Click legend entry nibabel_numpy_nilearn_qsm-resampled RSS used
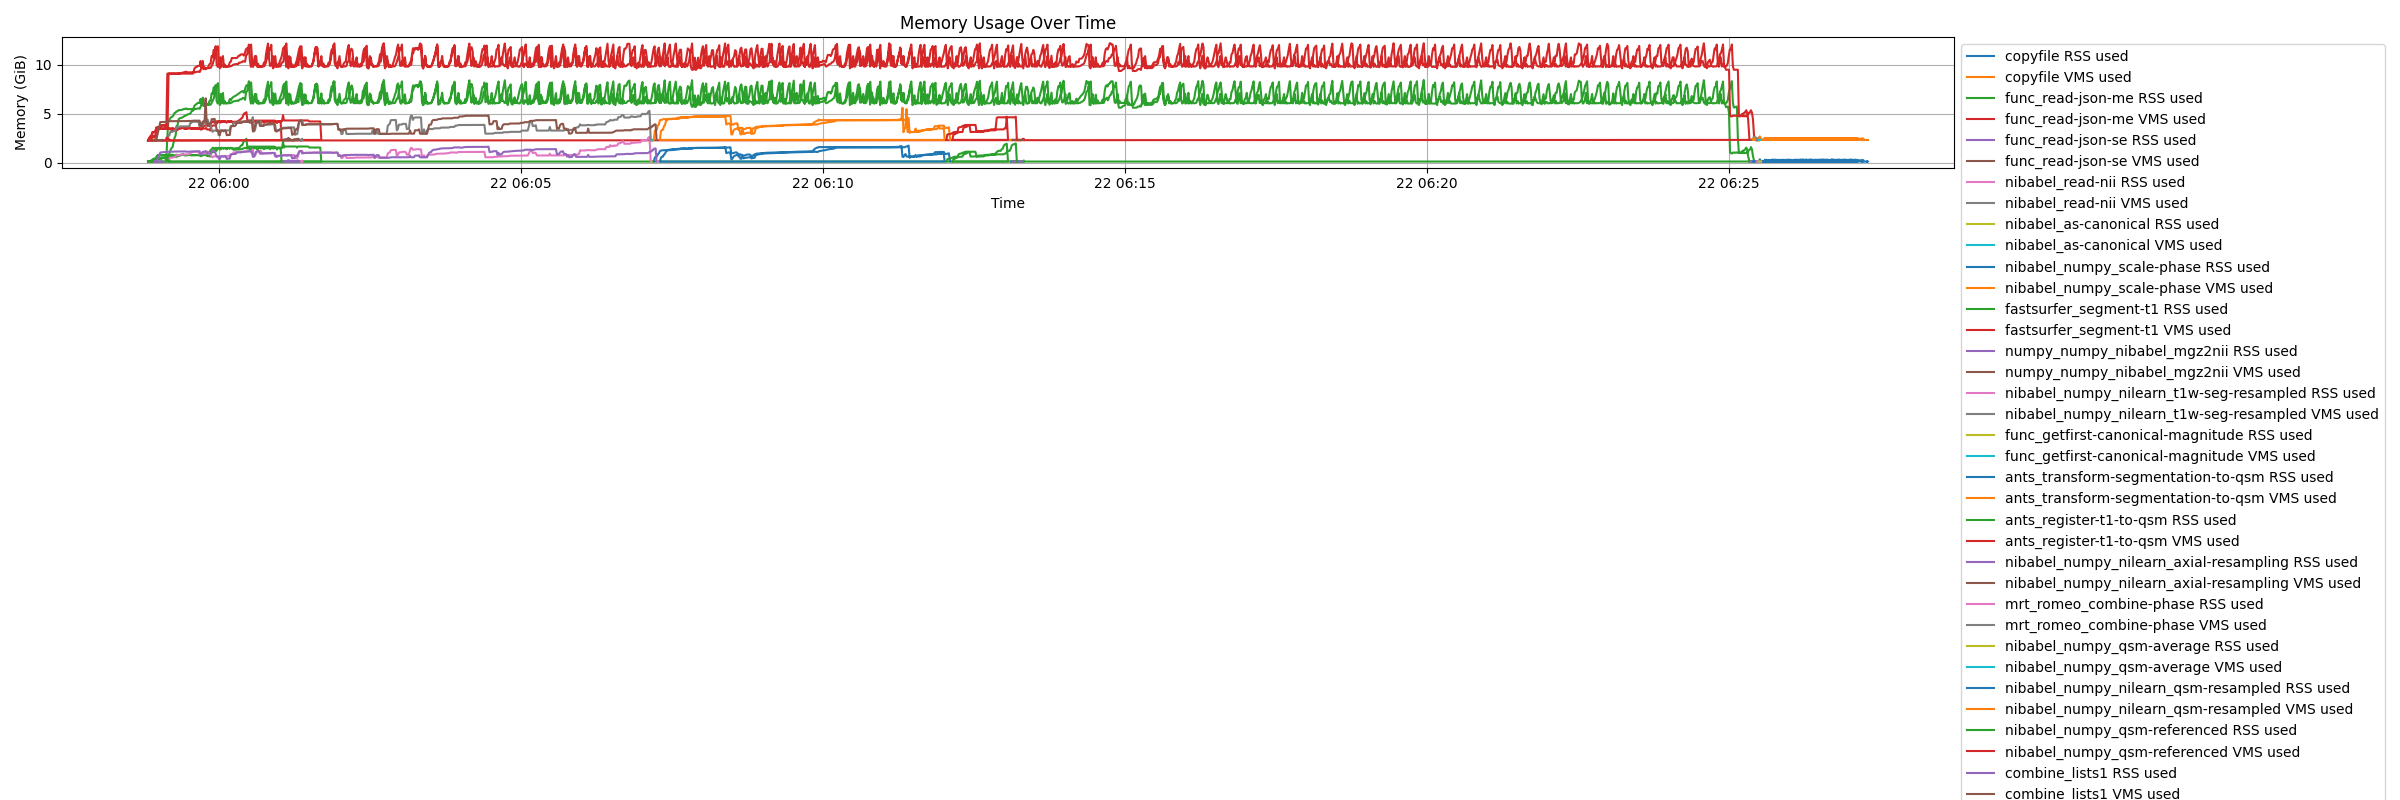 pyautogui.click(x=2158, y=688)
